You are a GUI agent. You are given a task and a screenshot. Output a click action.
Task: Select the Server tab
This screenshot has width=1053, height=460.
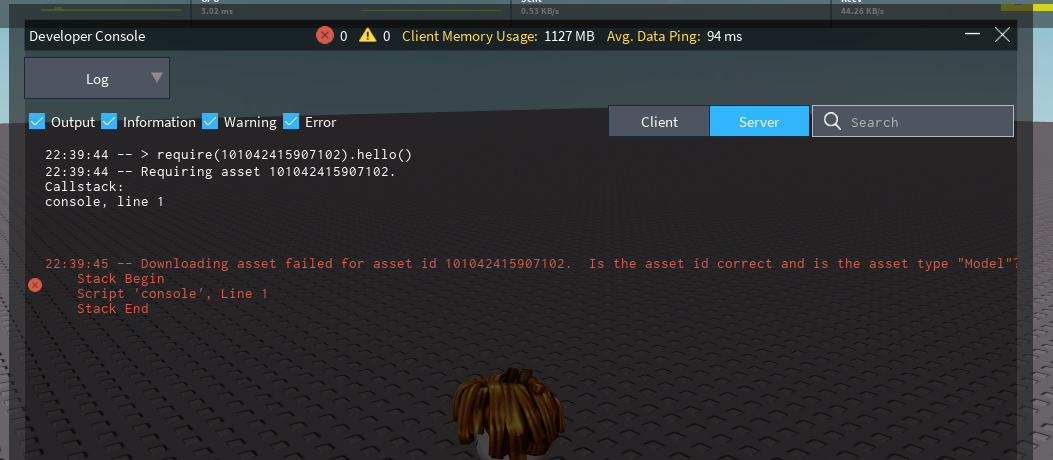pyautogui.click(x=759, y=122)
